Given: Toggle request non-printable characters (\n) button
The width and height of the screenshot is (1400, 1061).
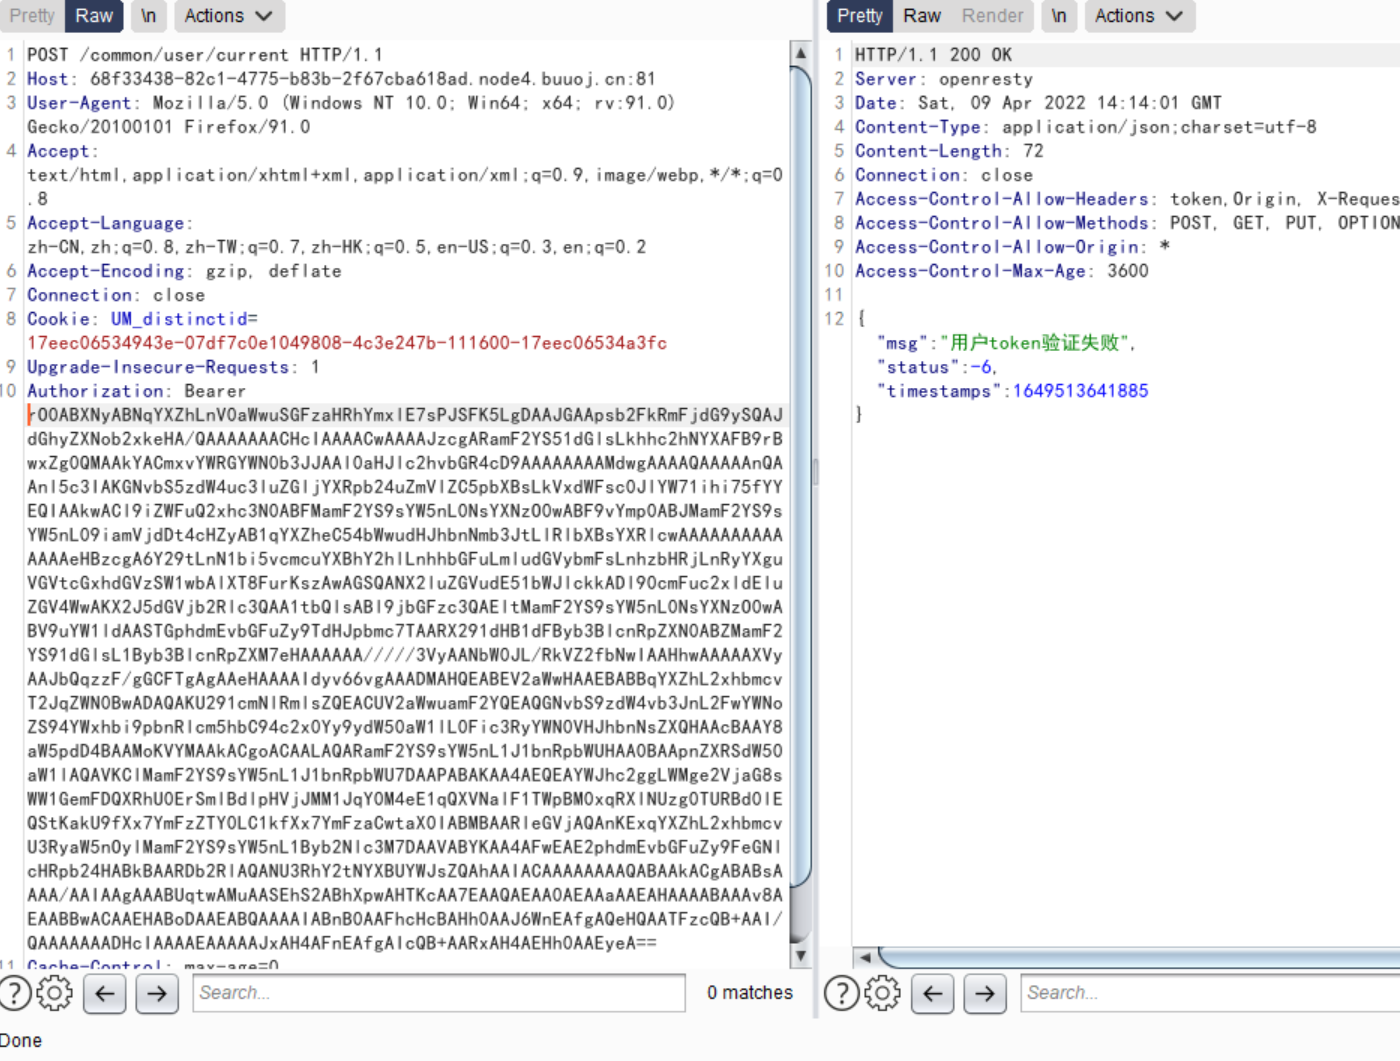Looking at the screenshot, I should click(x=148, y=16).
